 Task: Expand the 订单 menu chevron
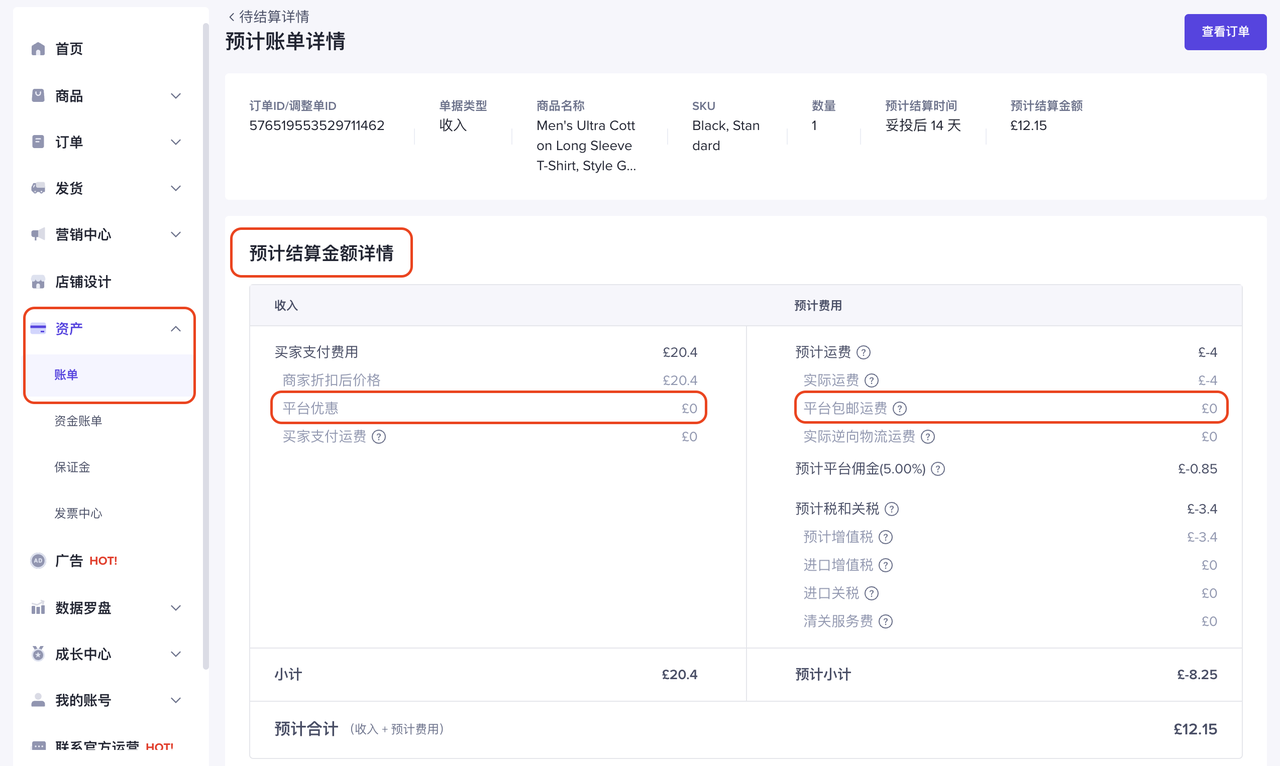pyautogui.click(x=176, y=142)
